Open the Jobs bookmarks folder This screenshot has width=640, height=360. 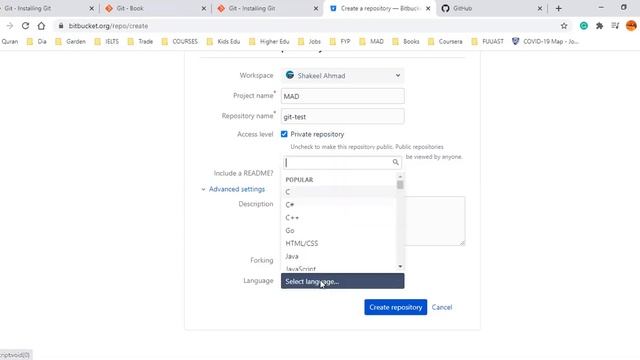[x=309, y=41]
